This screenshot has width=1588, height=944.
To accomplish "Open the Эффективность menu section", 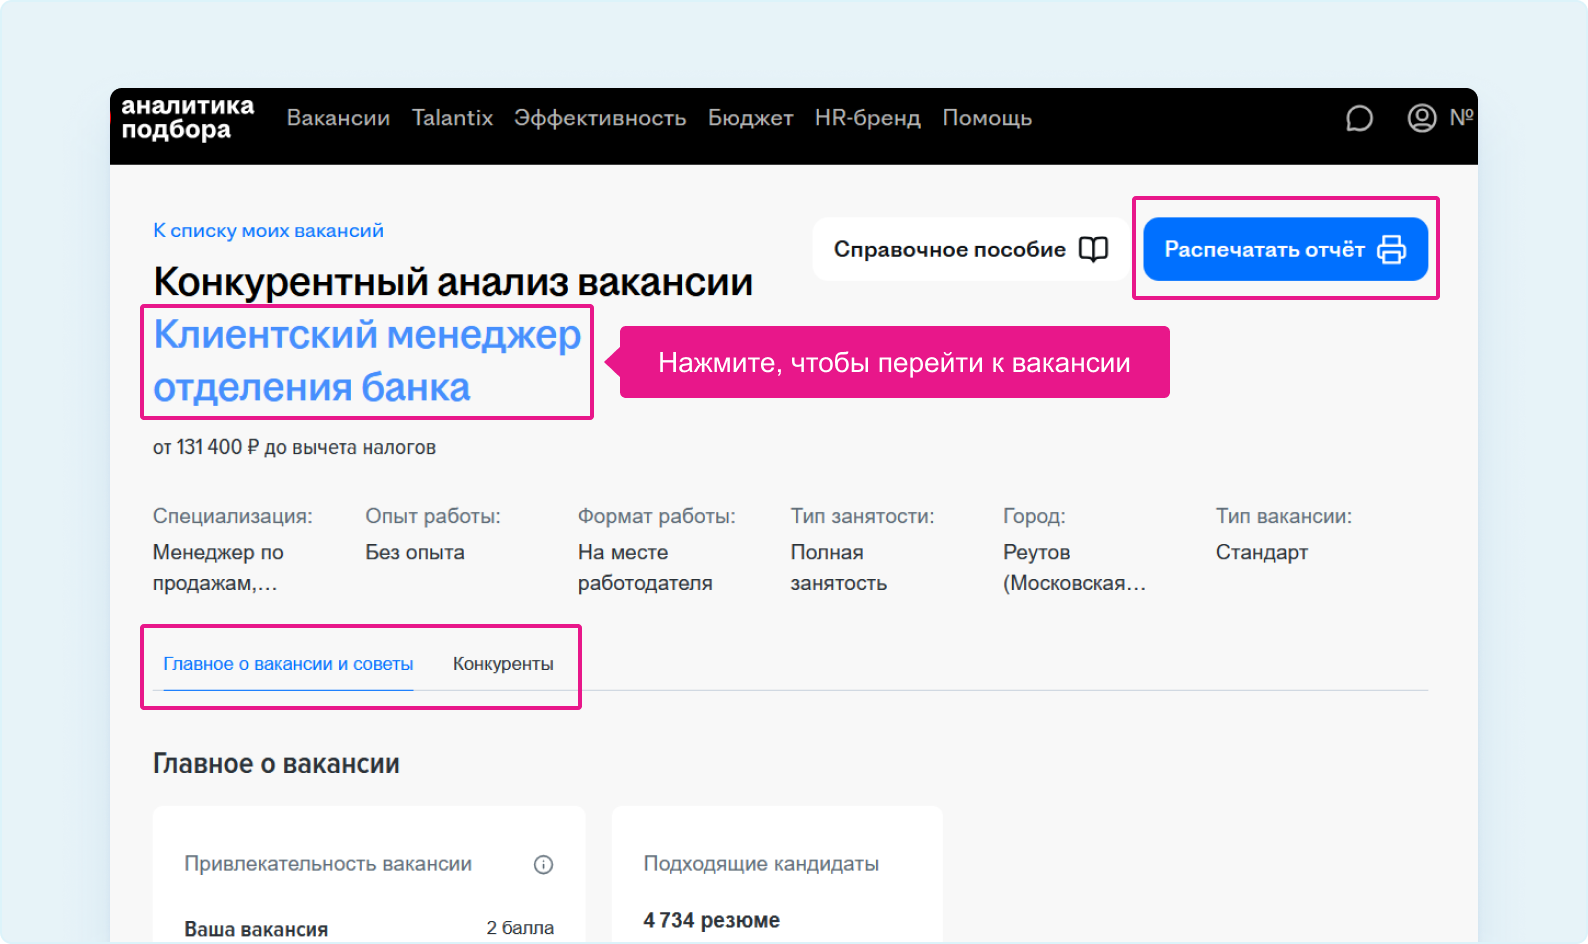I will (x=600, y=118).
